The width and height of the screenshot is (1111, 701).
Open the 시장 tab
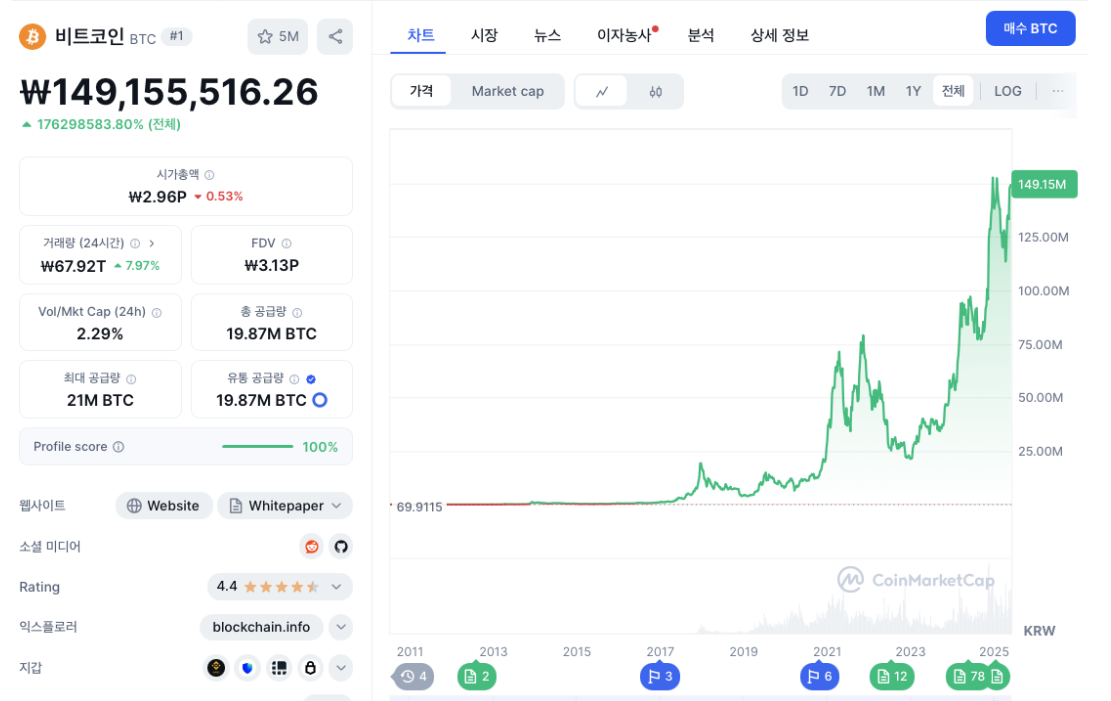click(485, 35)
